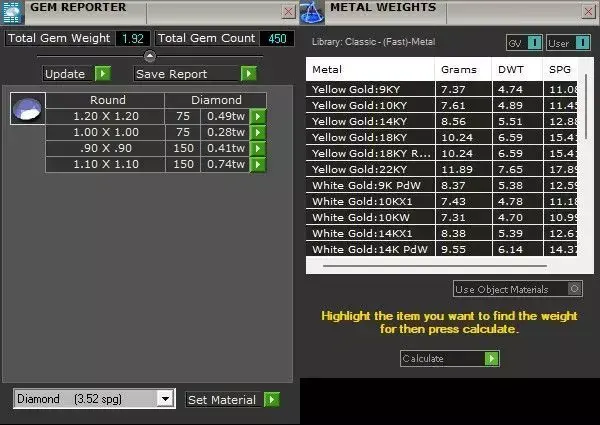Click the Update button
The height and width of the screenshot is (425, 600).
pyautogui.click(x=77, y=73)
